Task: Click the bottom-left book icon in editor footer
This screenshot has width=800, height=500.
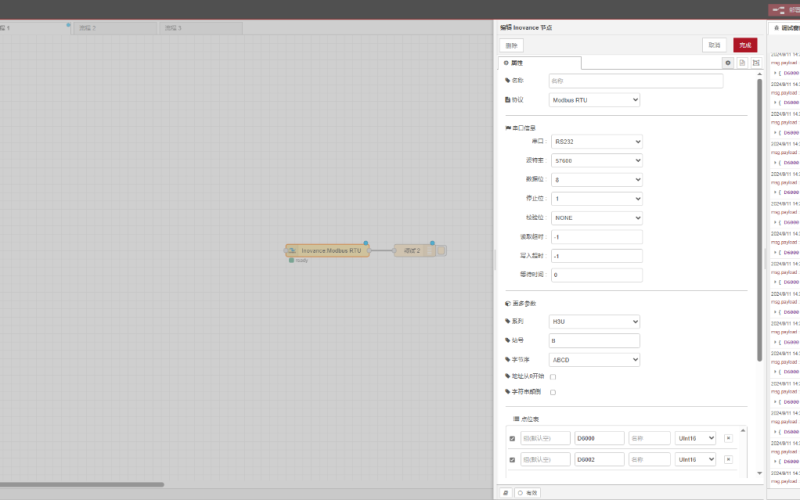Action: pos(505,492)
